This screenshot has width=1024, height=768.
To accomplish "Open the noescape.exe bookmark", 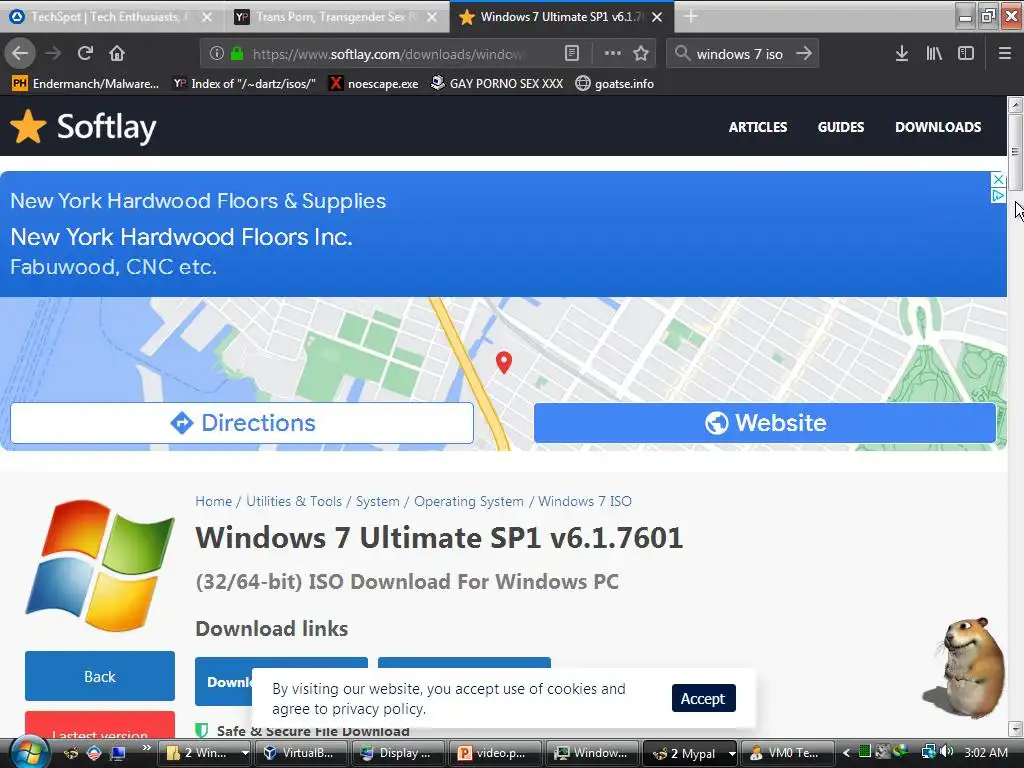I will click(x=373, y=84).
